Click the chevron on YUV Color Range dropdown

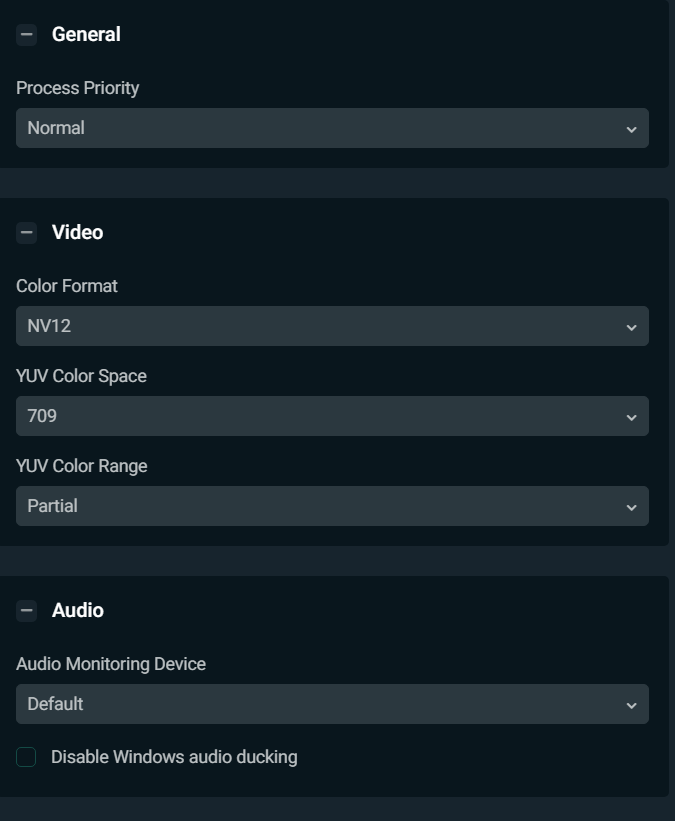pos(630,506)
